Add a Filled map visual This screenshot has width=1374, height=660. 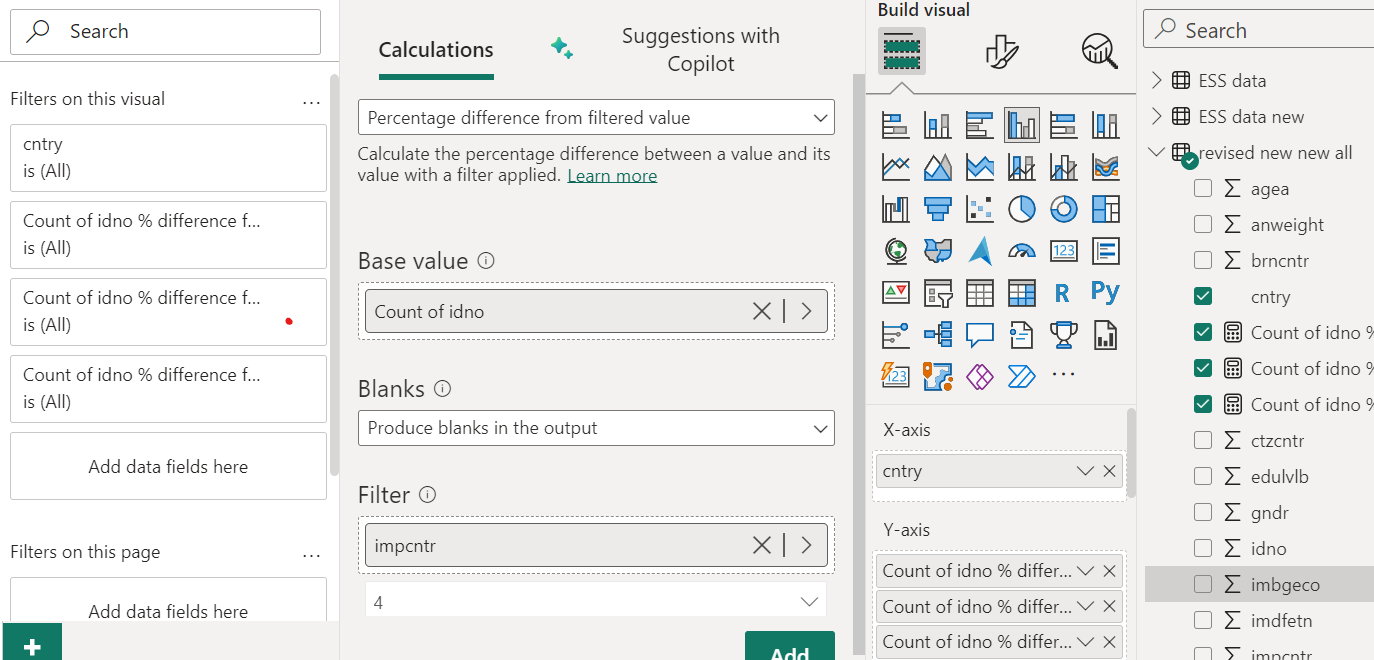(937, 251)
